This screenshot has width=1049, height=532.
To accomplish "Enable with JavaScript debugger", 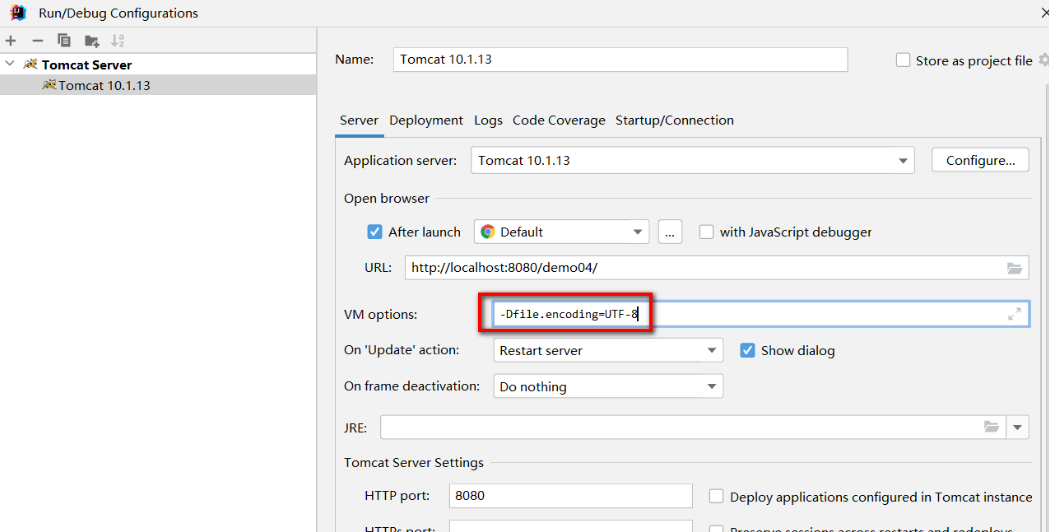I will [x=706, y=232].
